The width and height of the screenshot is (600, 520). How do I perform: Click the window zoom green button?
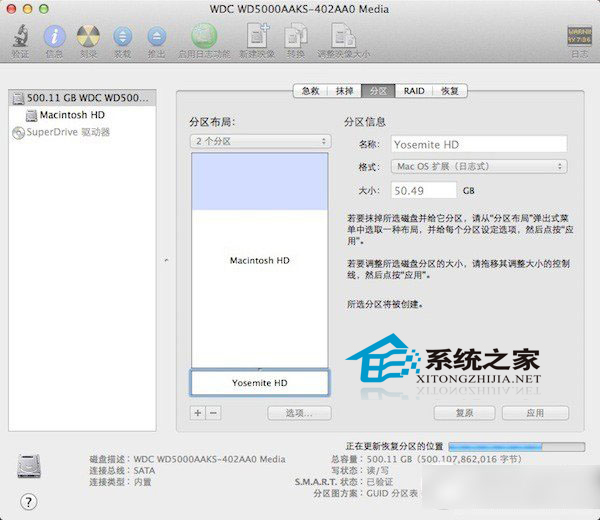(x=44, y=8)
